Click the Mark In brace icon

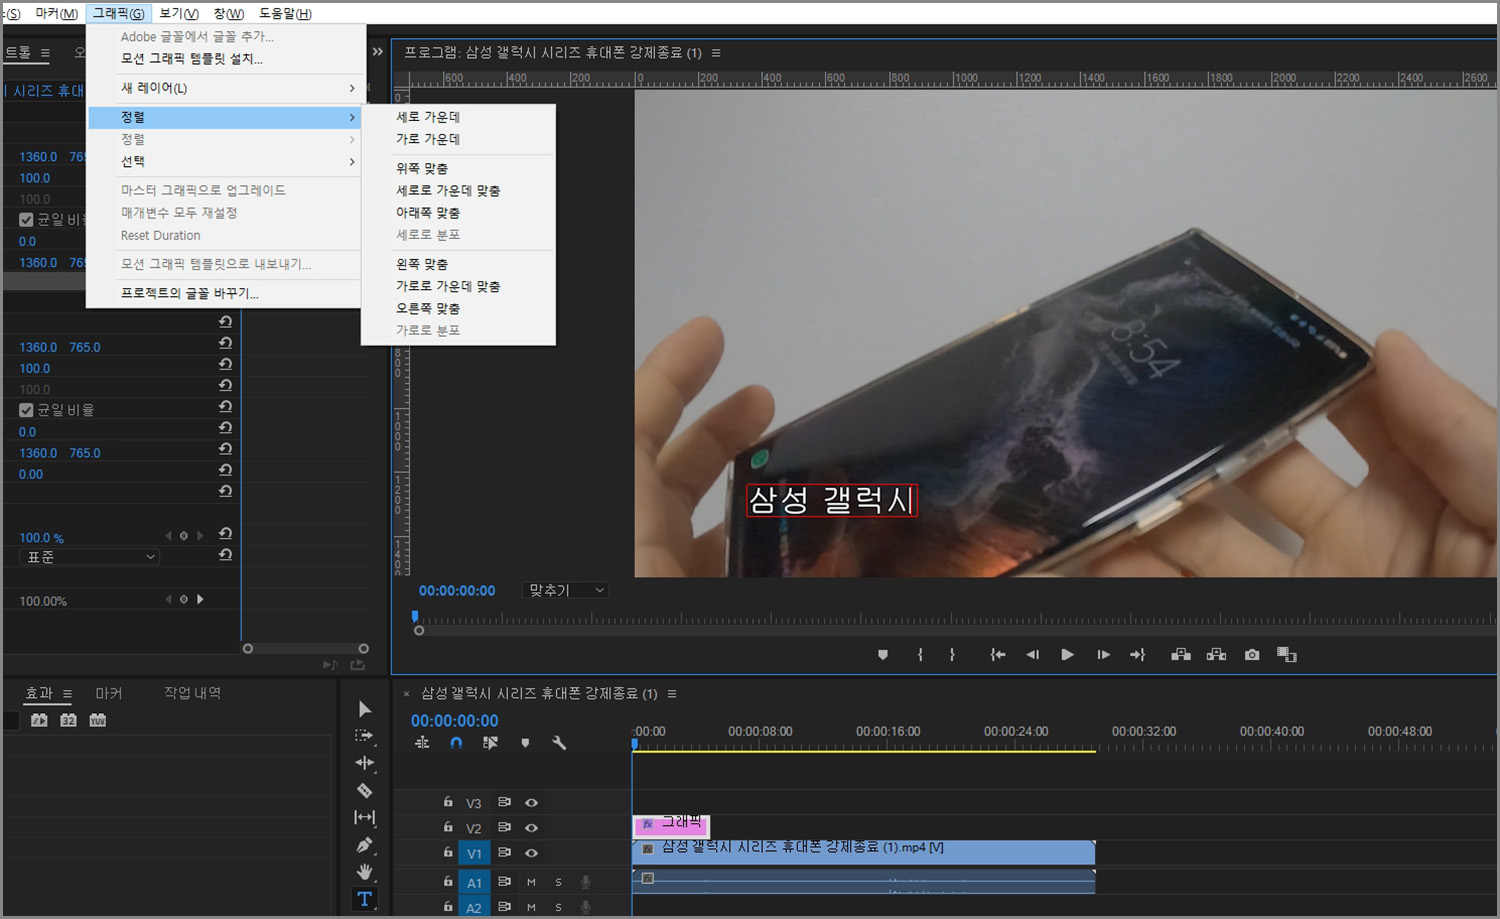coord(920,655)
